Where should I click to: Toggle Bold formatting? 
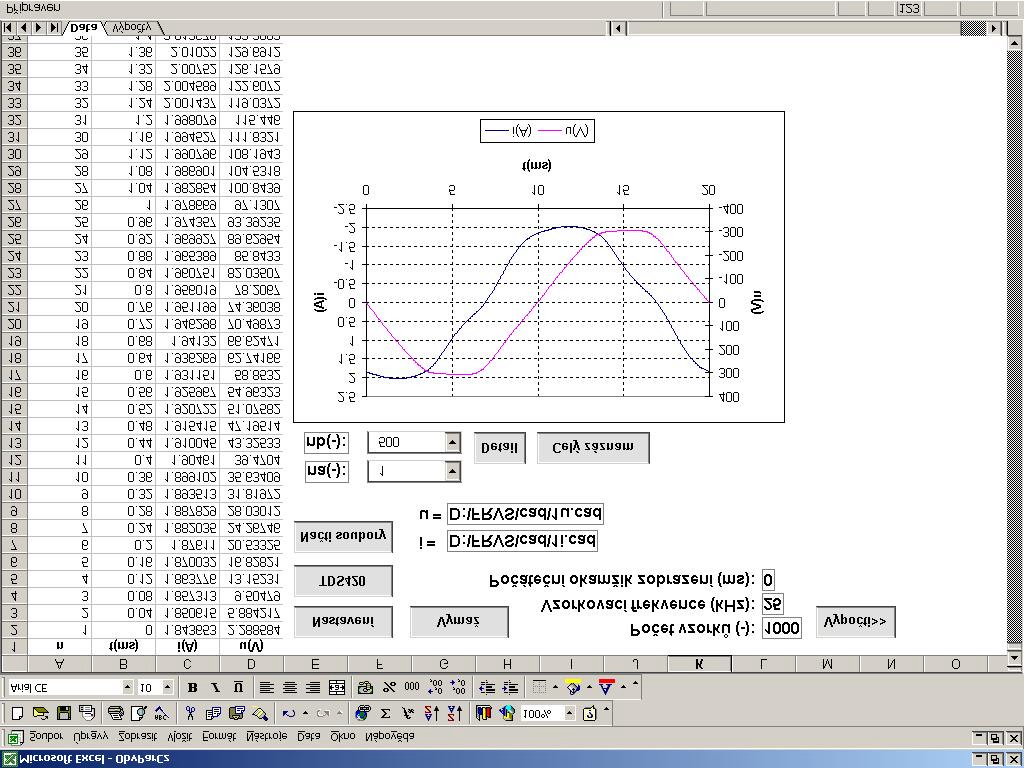pyautogui.click(x=192, y=687)
